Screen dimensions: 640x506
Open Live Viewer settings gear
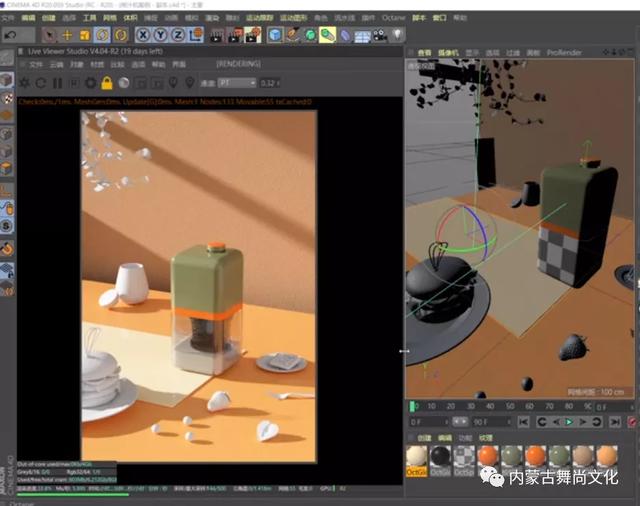[x=91, y=83]
